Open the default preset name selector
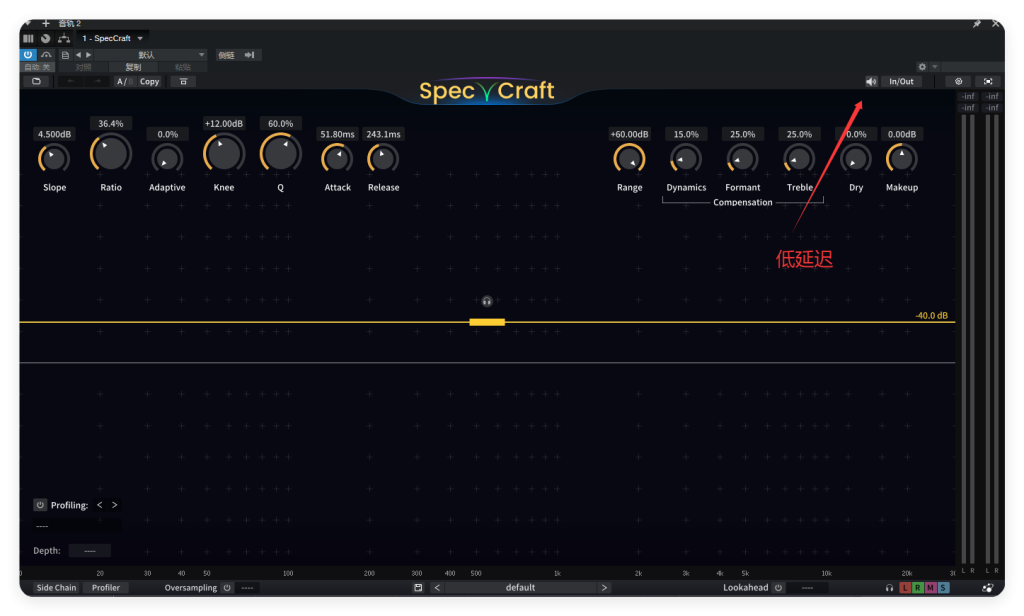1024x616 pixels. (x=520, y=588)
